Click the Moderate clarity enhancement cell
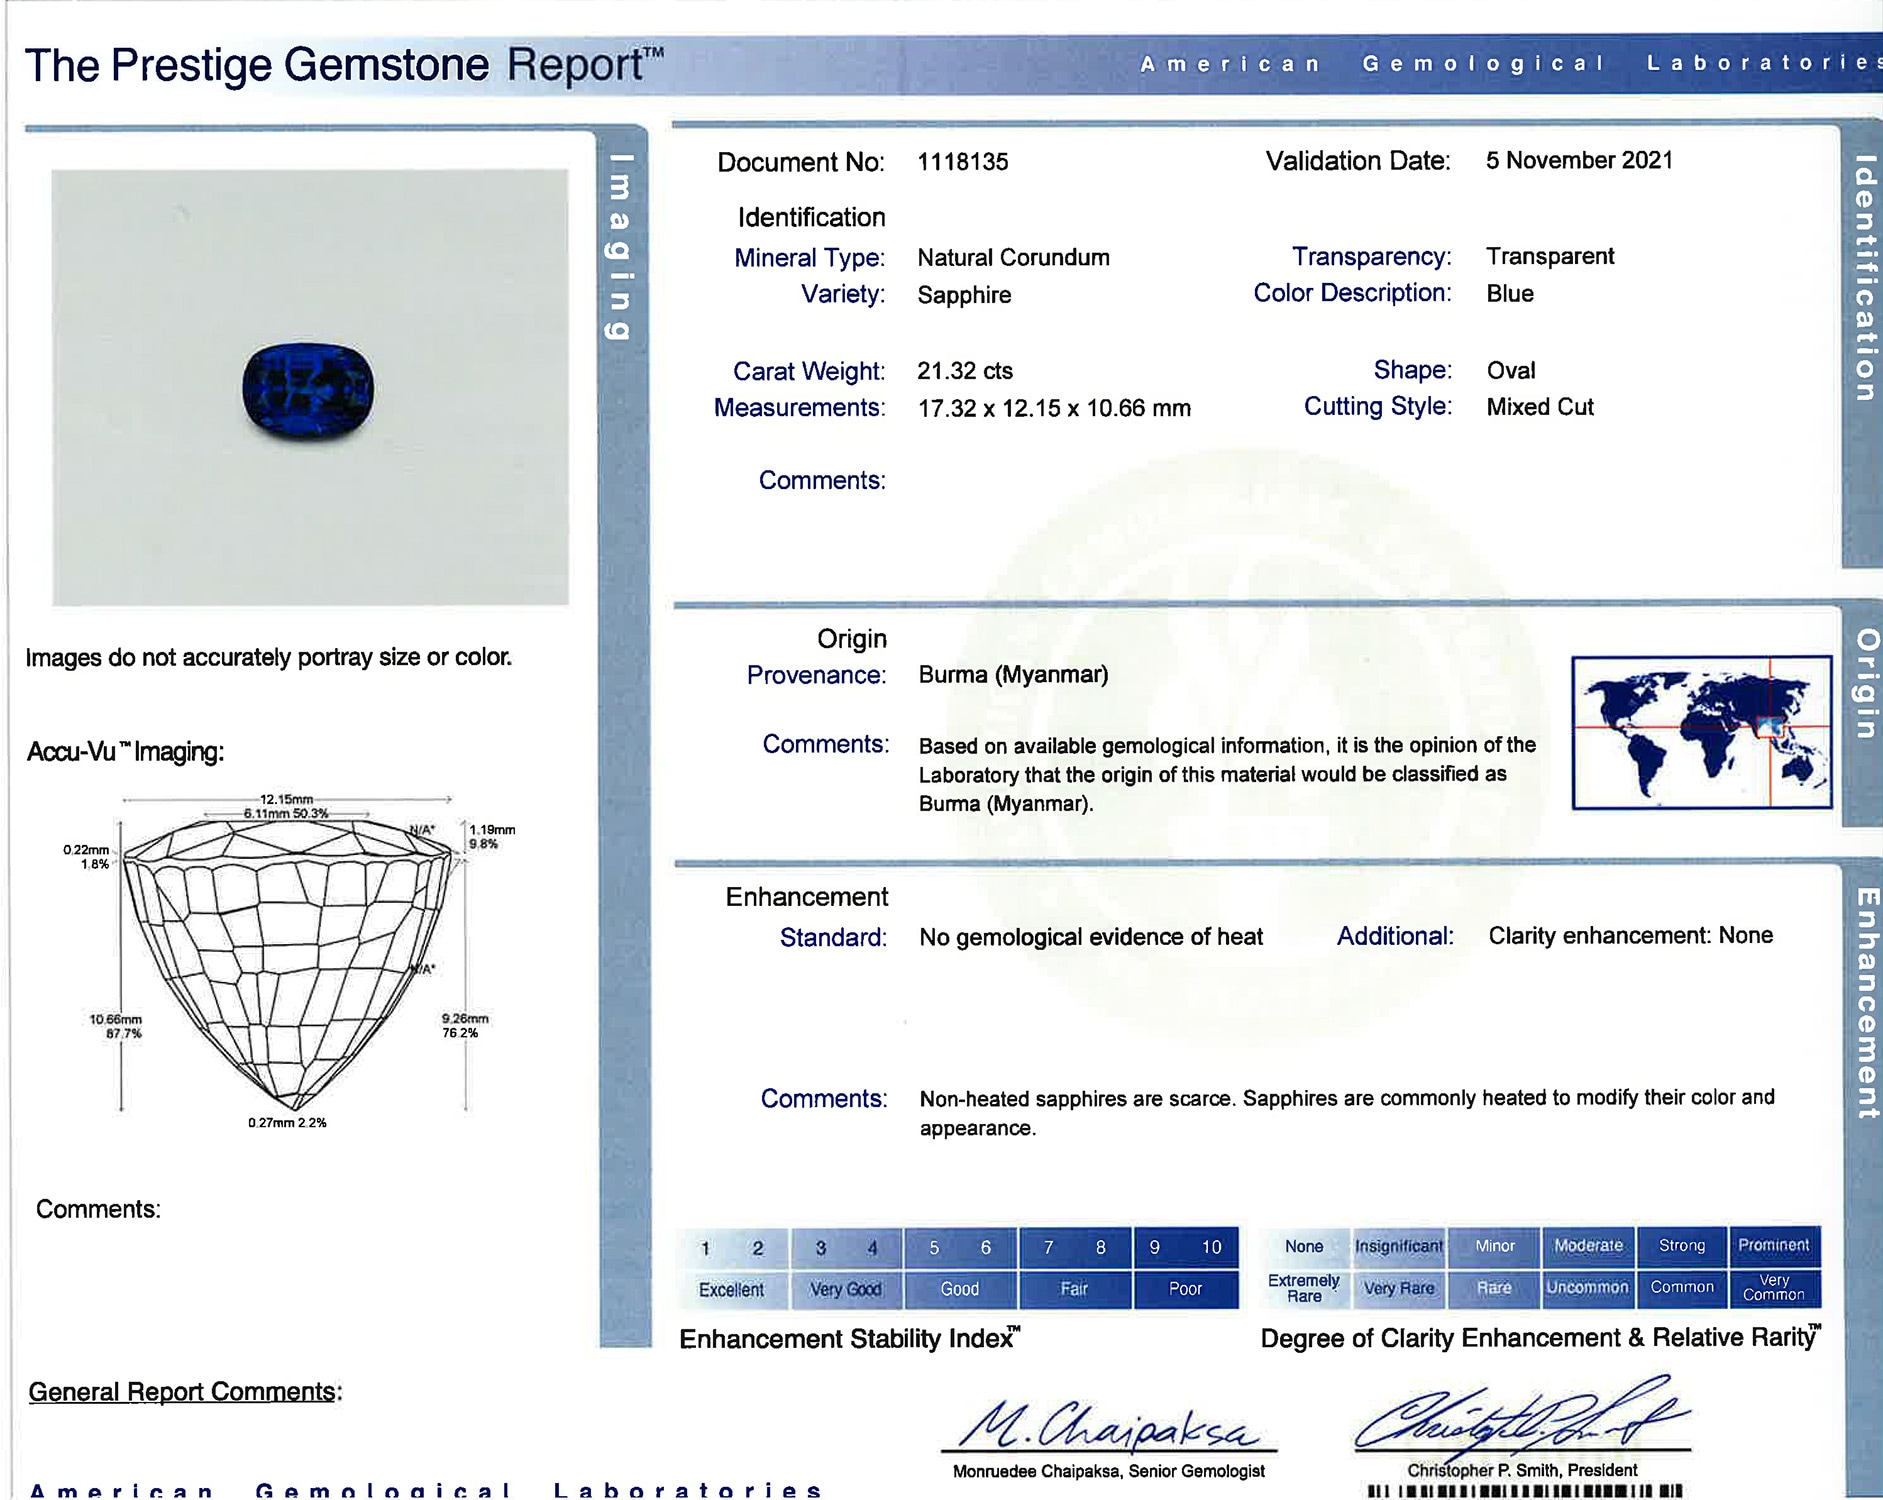 click(1588, 1246)
